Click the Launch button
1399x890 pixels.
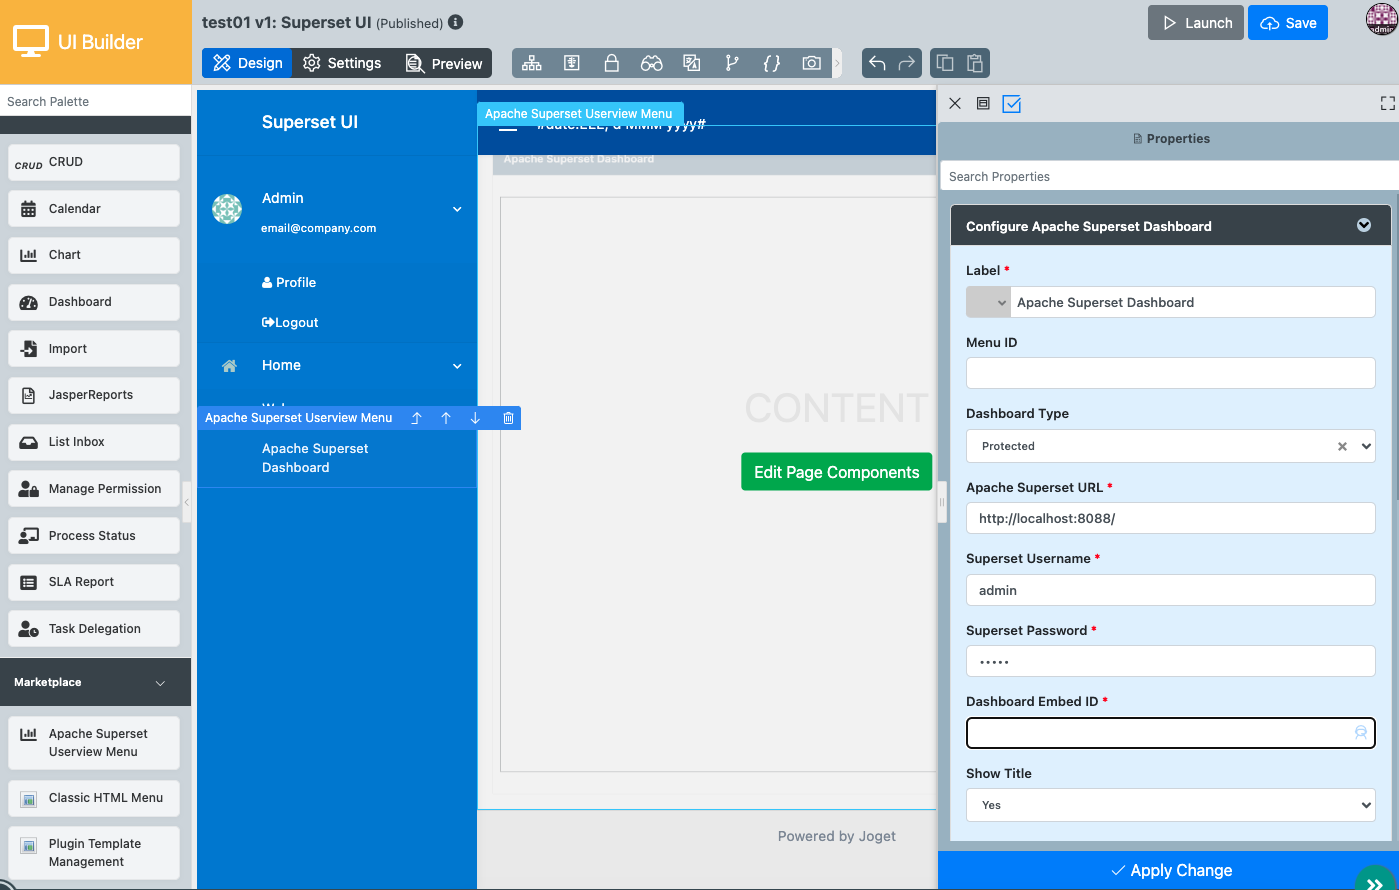pyautogui.click(x=1196, y=23)
